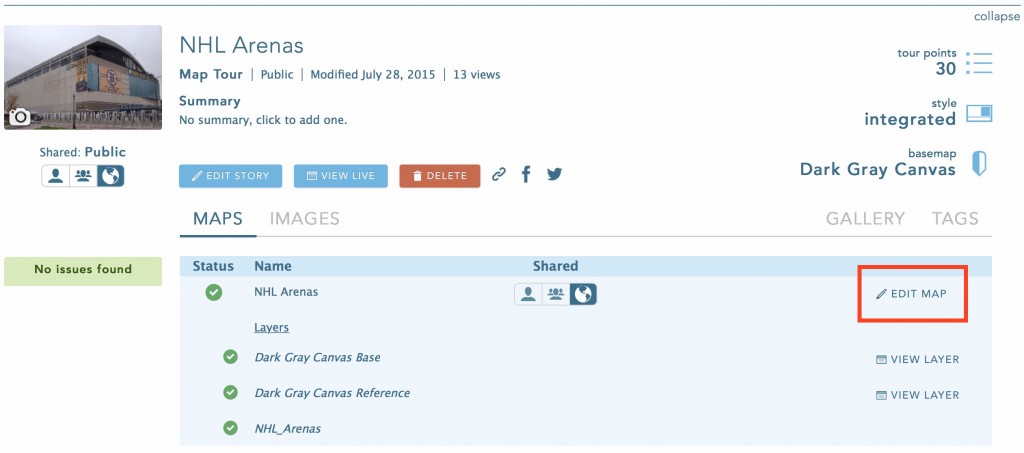Image resolution: width=1024 pixels, height=453 pixels.
Task: Collapse the story details panel
Action: point(997,17)
